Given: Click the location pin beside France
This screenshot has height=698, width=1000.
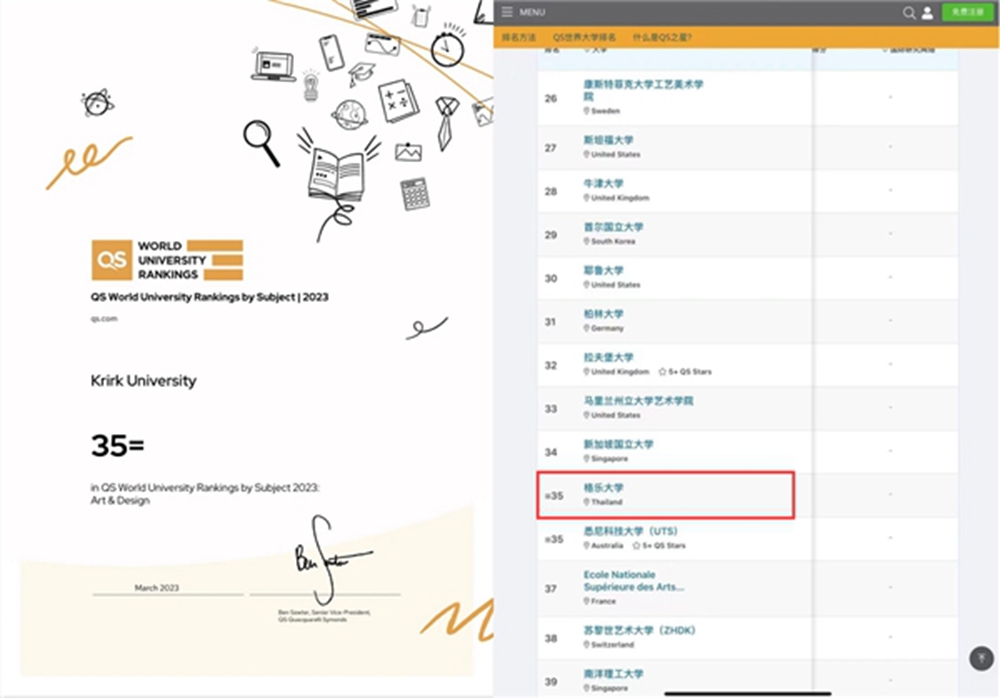Looking at the screenshot, I should 587,601.
